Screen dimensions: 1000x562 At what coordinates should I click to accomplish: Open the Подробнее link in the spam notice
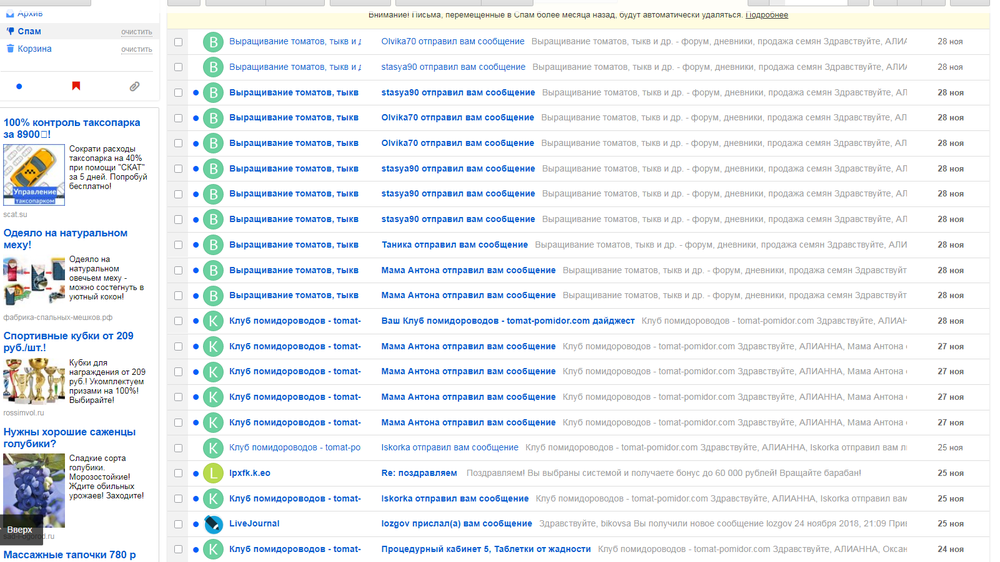click(767, 15)
